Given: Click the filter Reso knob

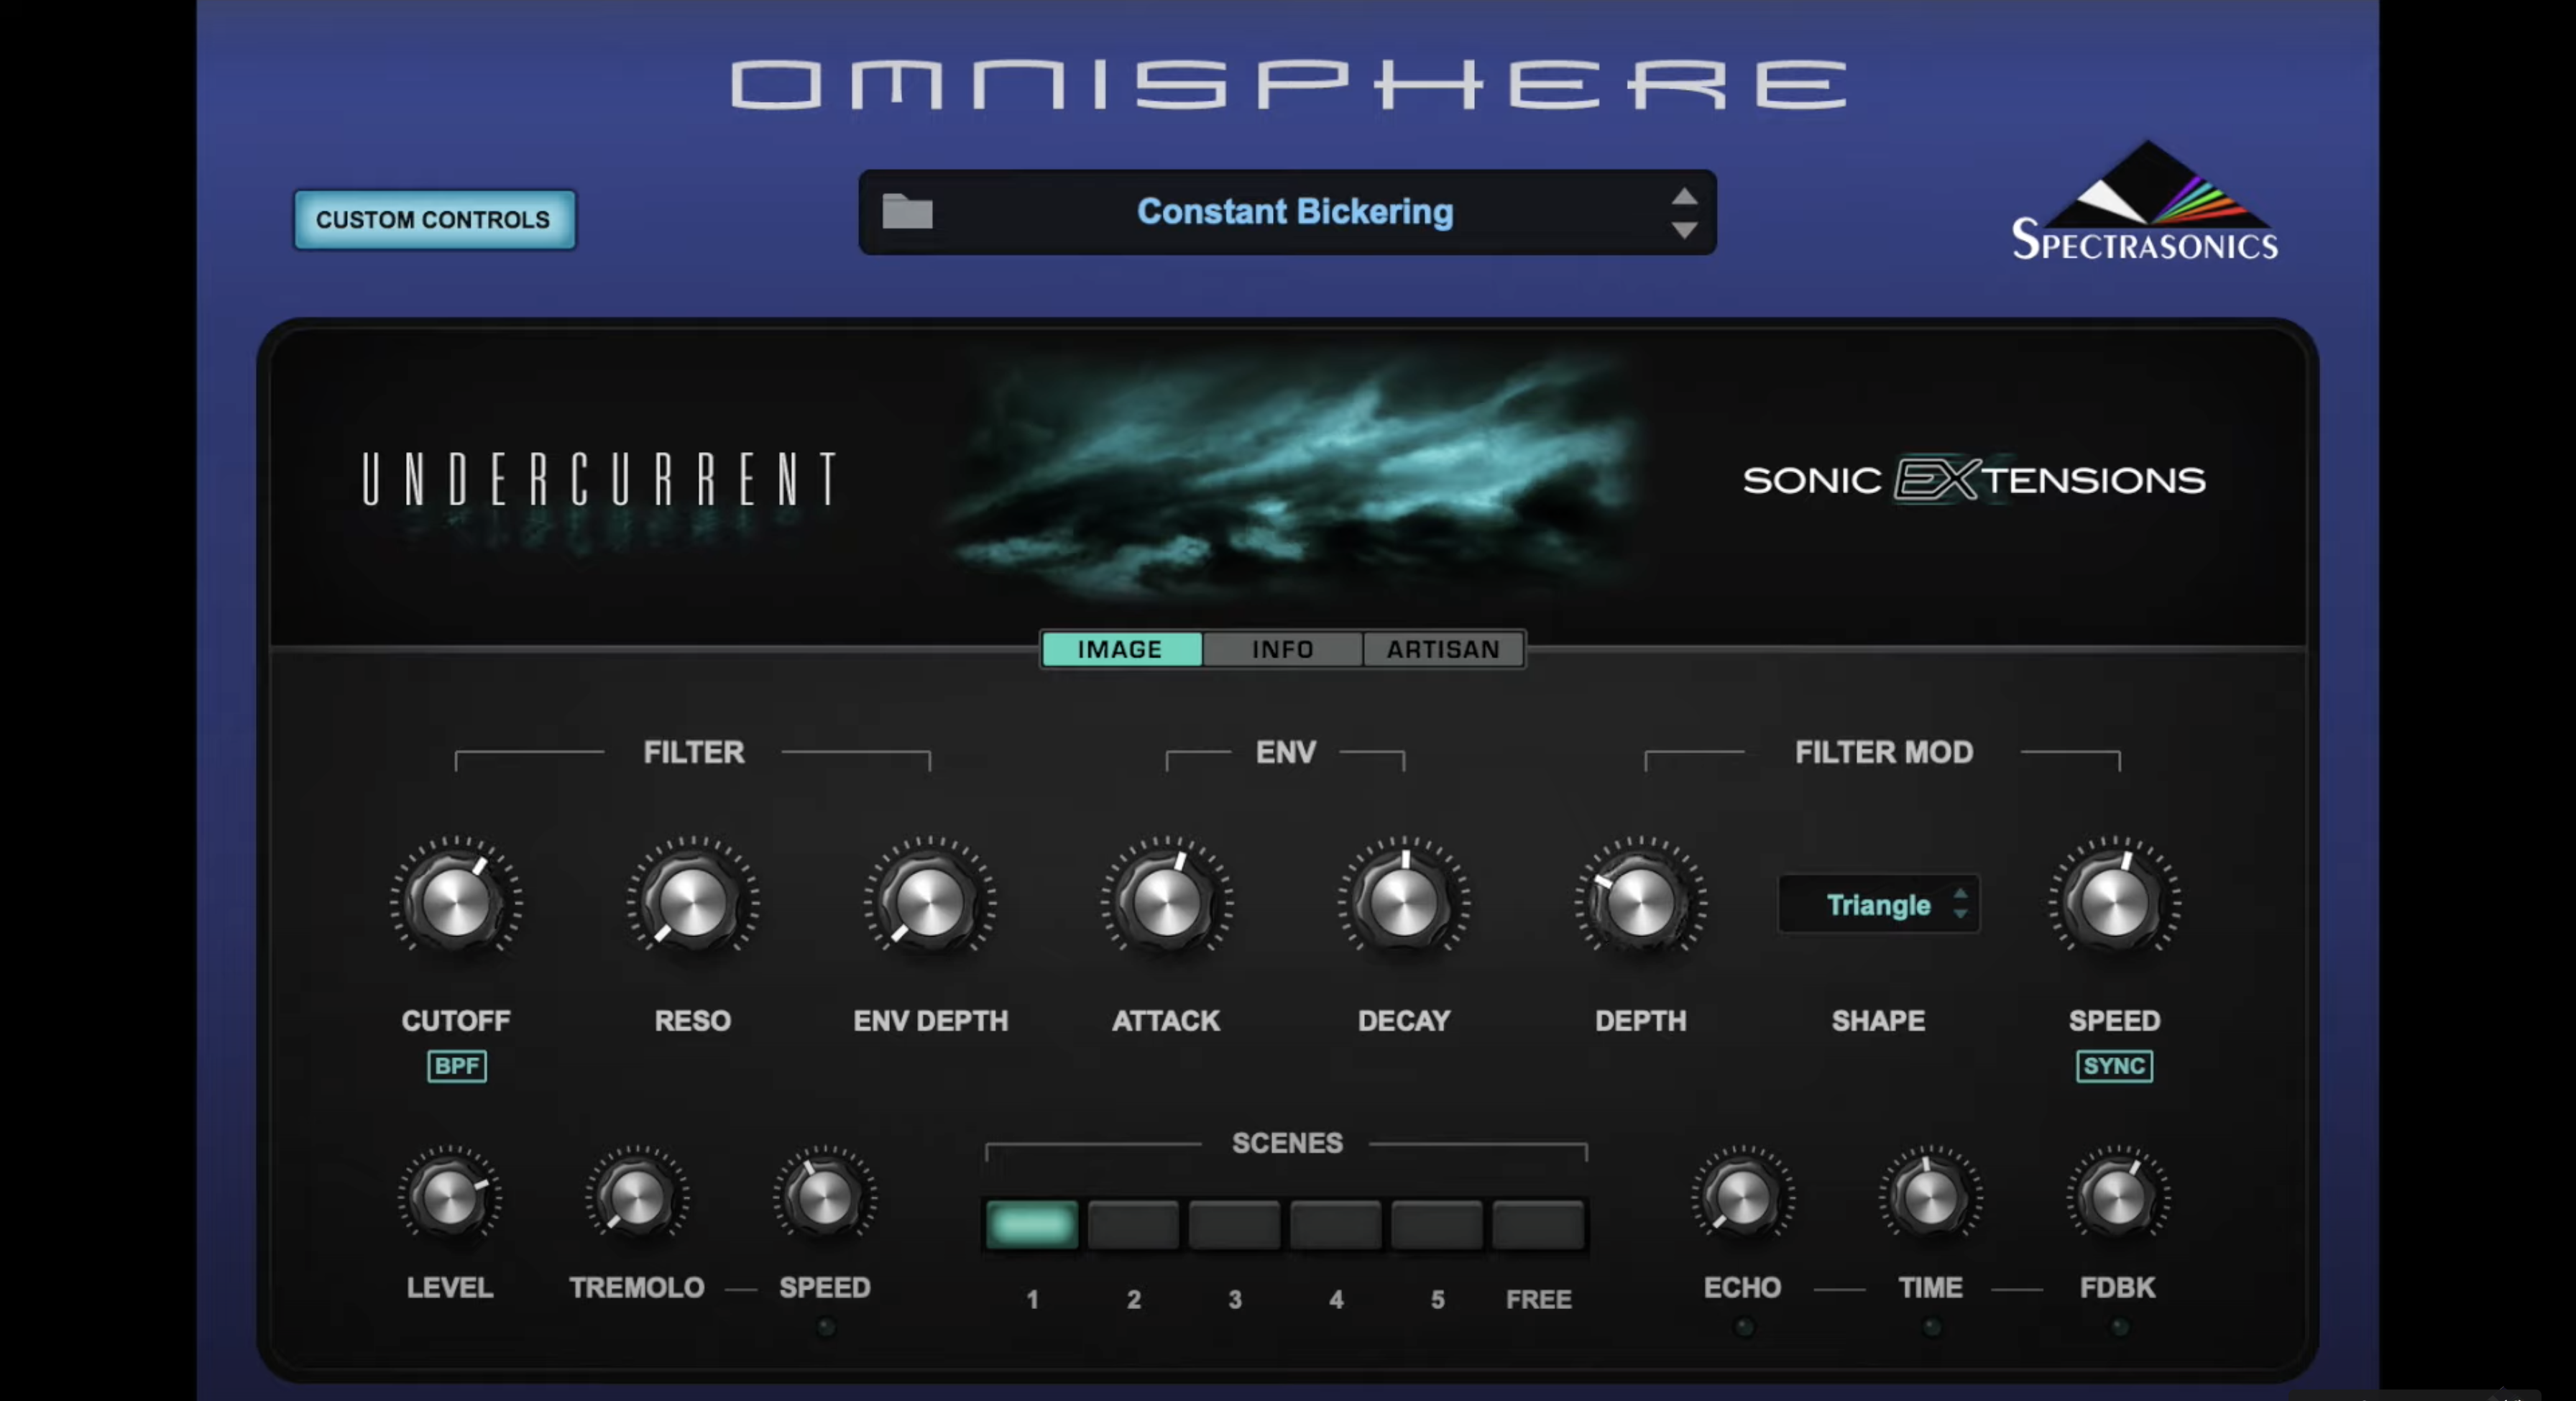Looking at the screenshot, I should coord(692,902).
